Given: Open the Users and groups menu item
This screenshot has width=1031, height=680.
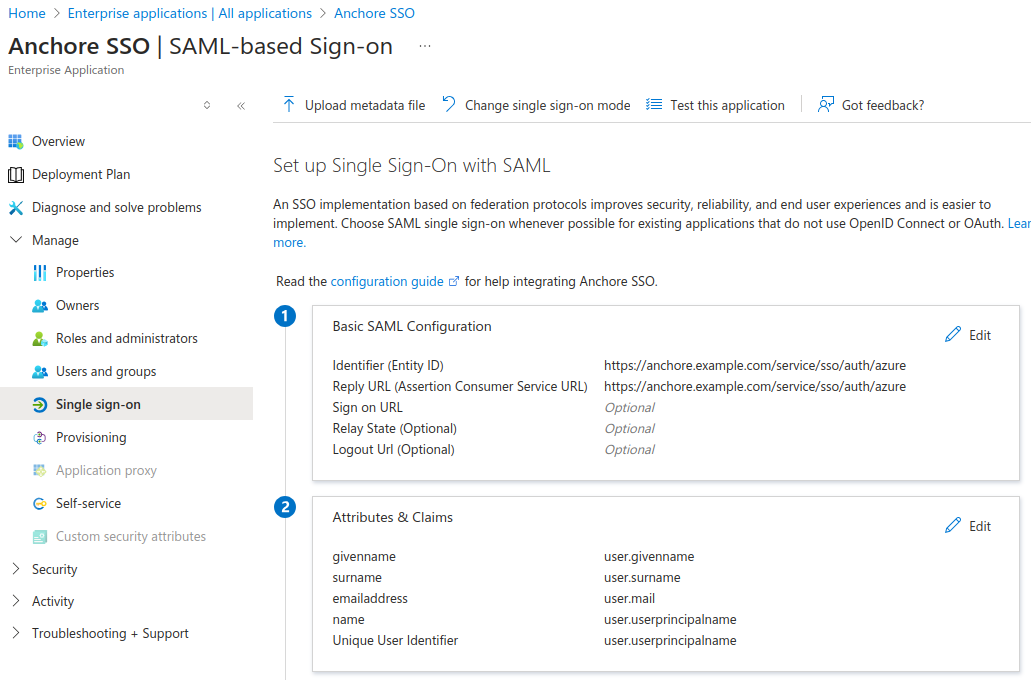Looking at the screenshot, I should coord(106,371).
